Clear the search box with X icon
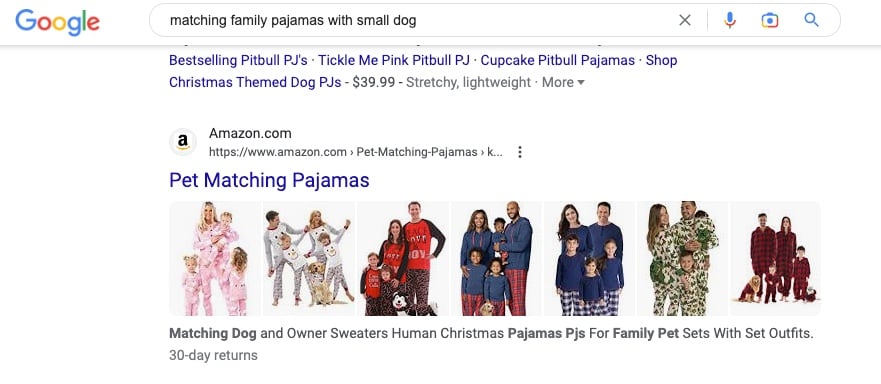The image size is (881, 384). click(x=684, y=21)
